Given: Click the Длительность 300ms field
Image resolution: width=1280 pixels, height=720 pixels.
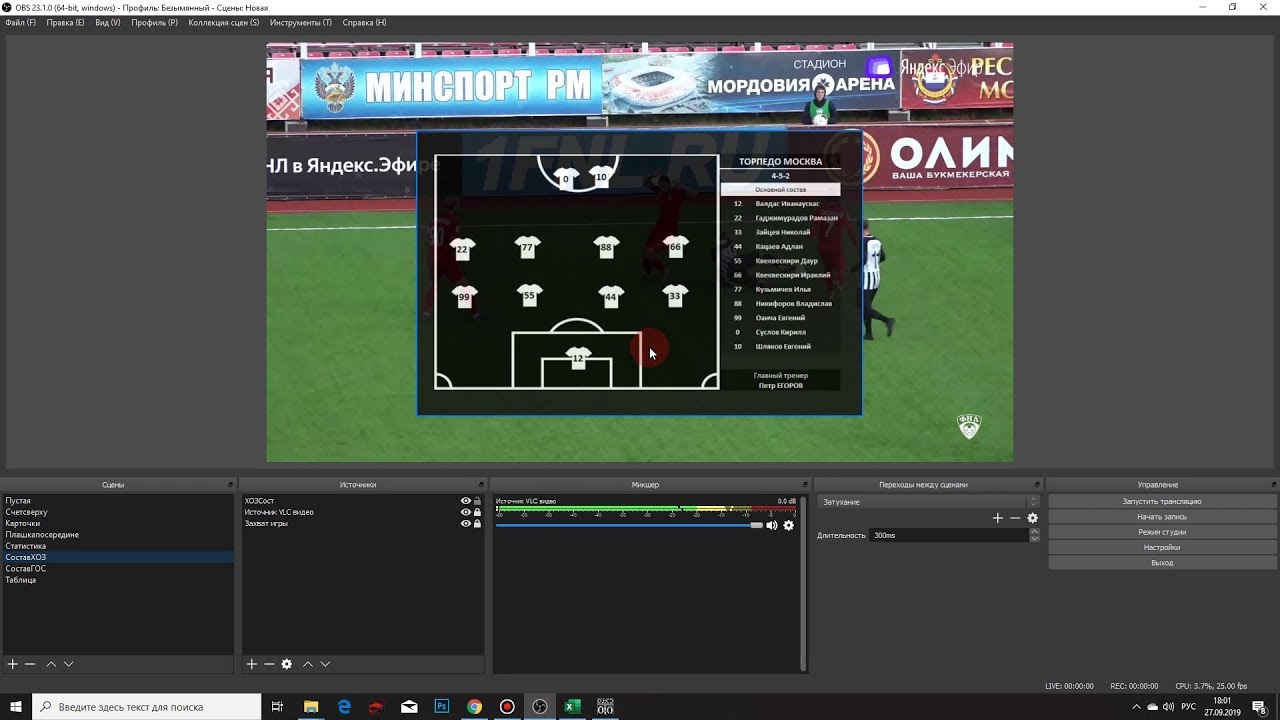Looking at the screenshot, I should (948, 535).
